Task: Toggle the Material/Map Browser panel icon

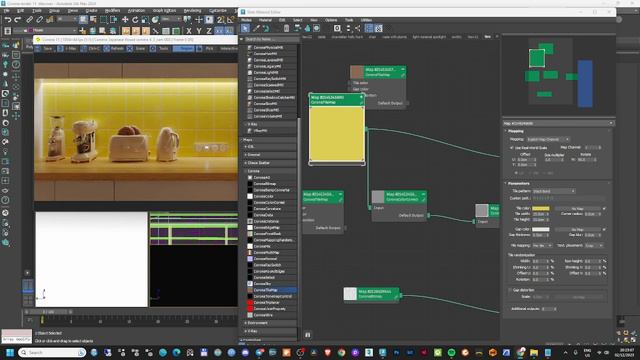Action: [369, 28]
